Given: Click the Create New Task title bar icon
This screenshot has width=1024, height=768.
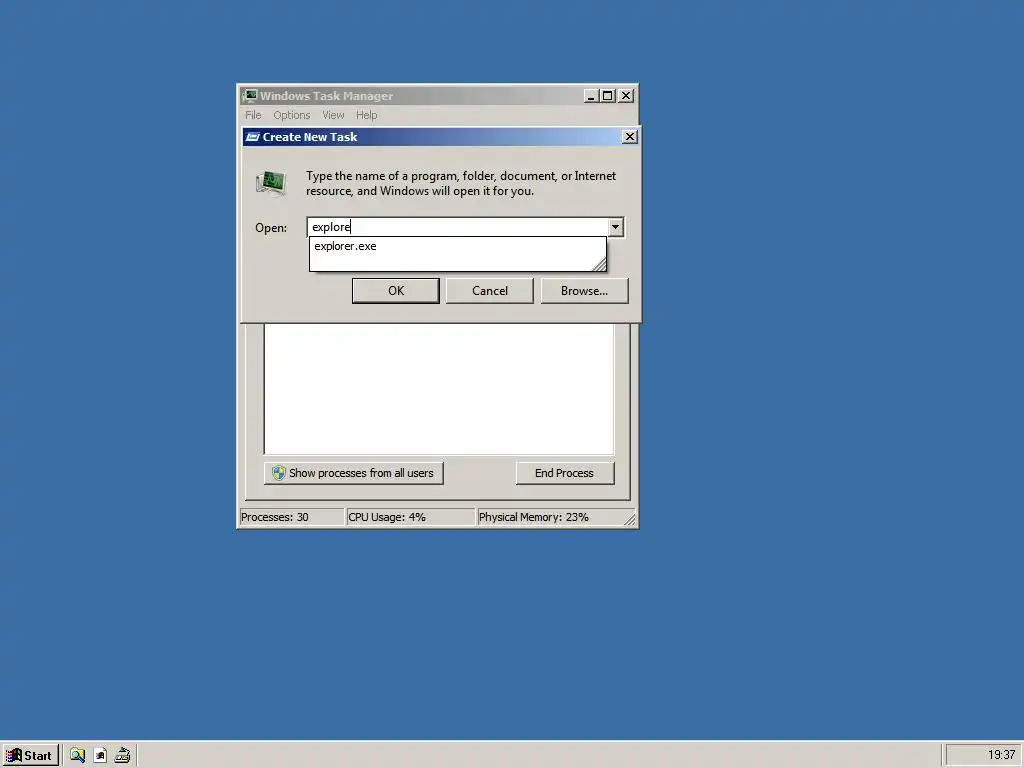Looking at the screenshot, I should click(252, 136).
